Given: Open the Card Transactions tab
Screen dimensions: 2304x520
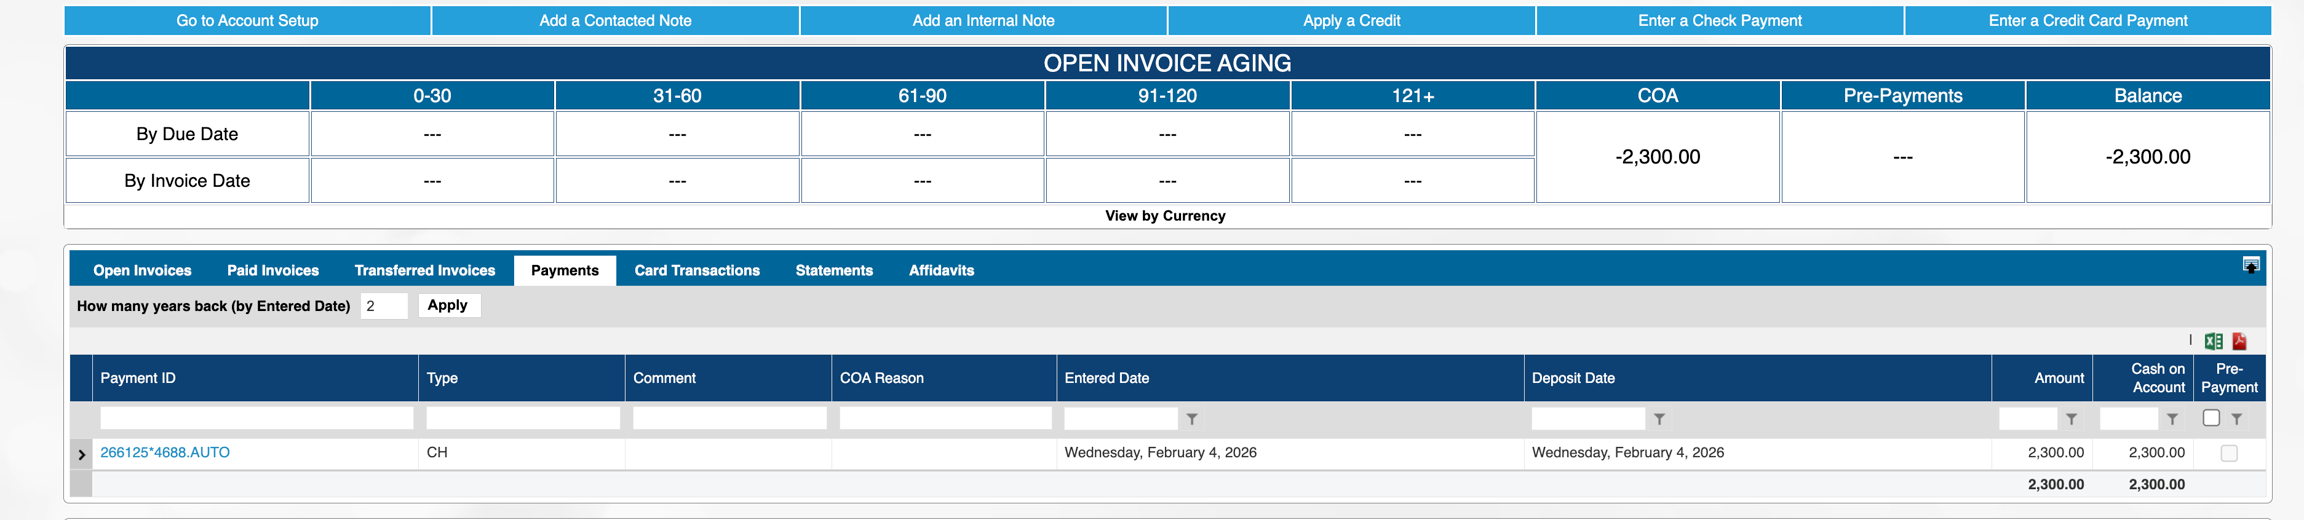Looking at the screenshot, I should pyautogui.click(x=697, y=270).
